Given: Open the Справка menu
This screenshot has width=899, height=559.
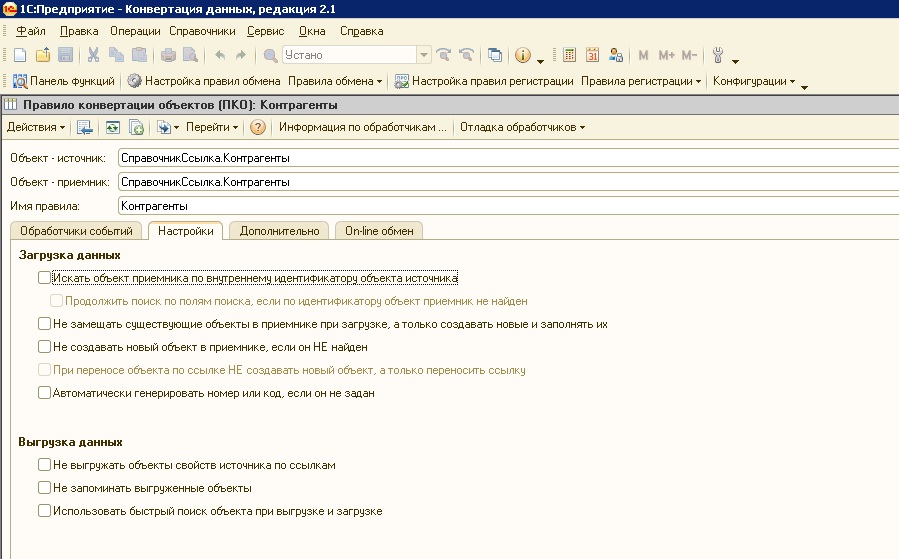Looking at the screenshot, I should [362, 32].
